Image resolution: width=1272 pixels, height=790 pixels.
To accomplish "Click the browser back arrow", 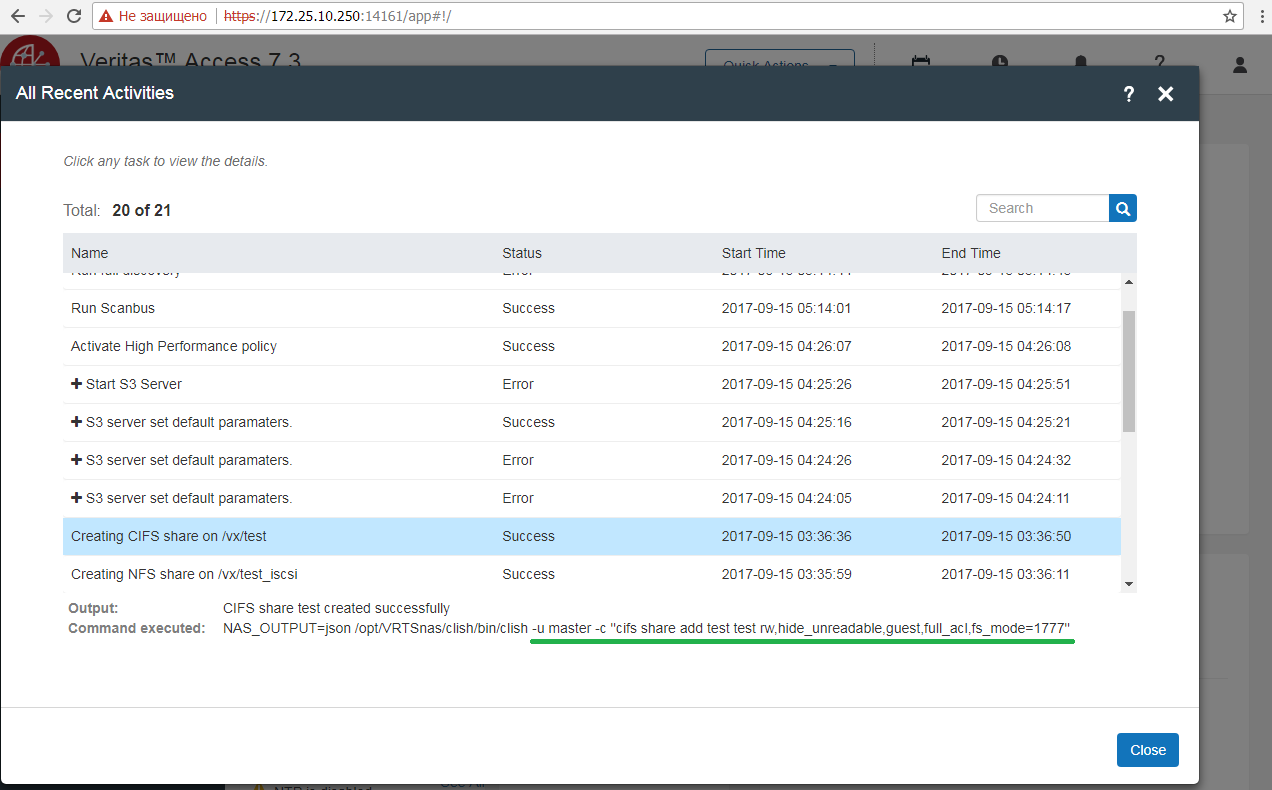I will 17,16.
